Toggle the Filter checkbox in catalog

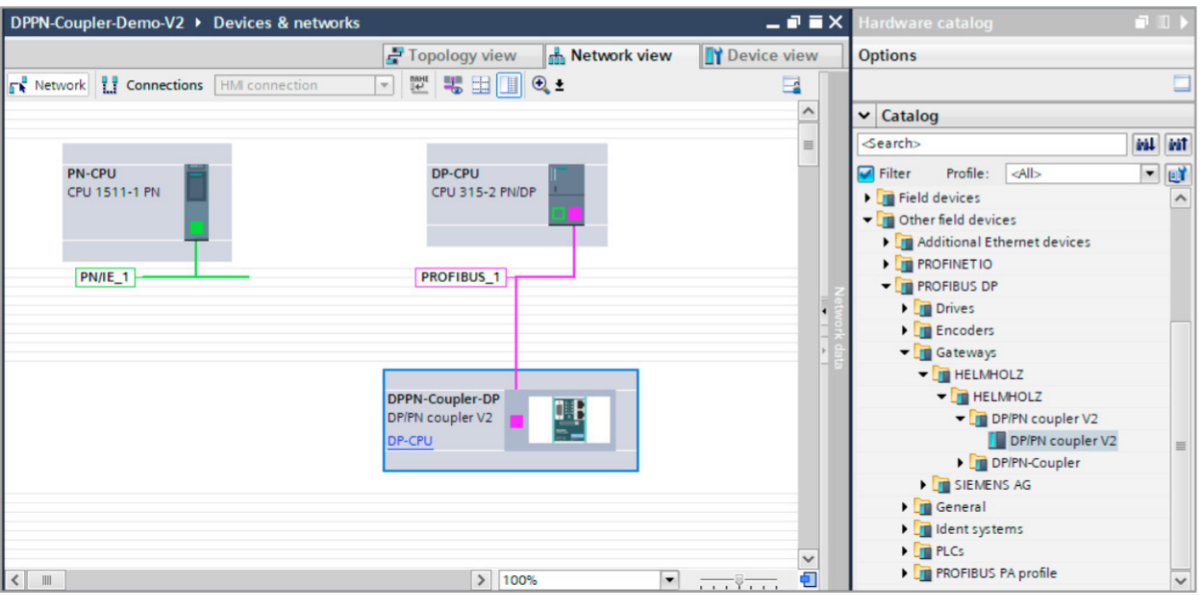(x=866, y=174)
